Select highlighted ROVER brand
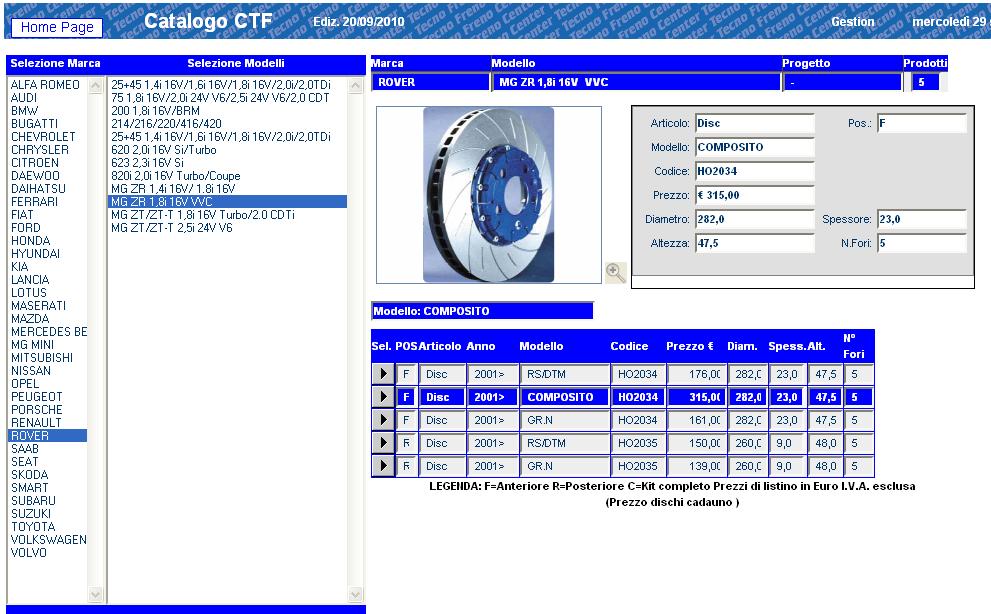Screen dimensions: 991x614 (x=47, y=436)
